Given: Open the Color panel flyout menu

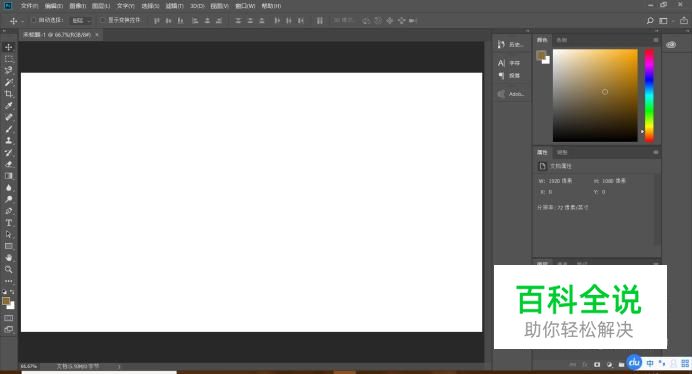Looking at the screenshot, I should pyautogui.click(x=656, y=40).
